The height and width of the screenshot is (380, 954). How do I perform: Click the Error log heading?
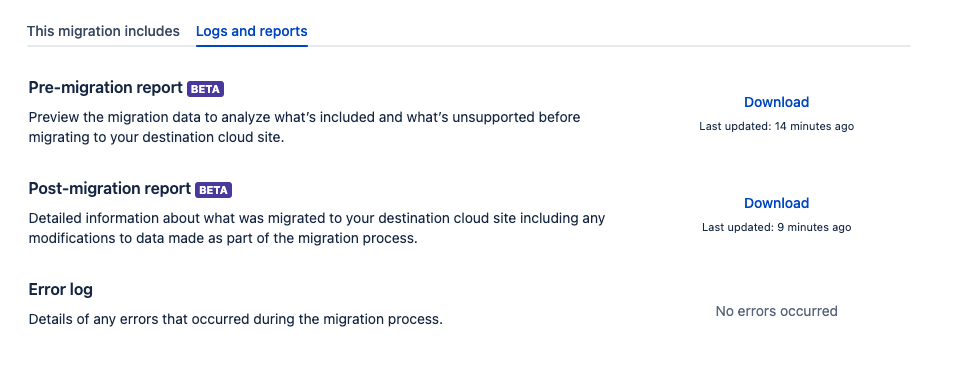[x=61, y=290]
